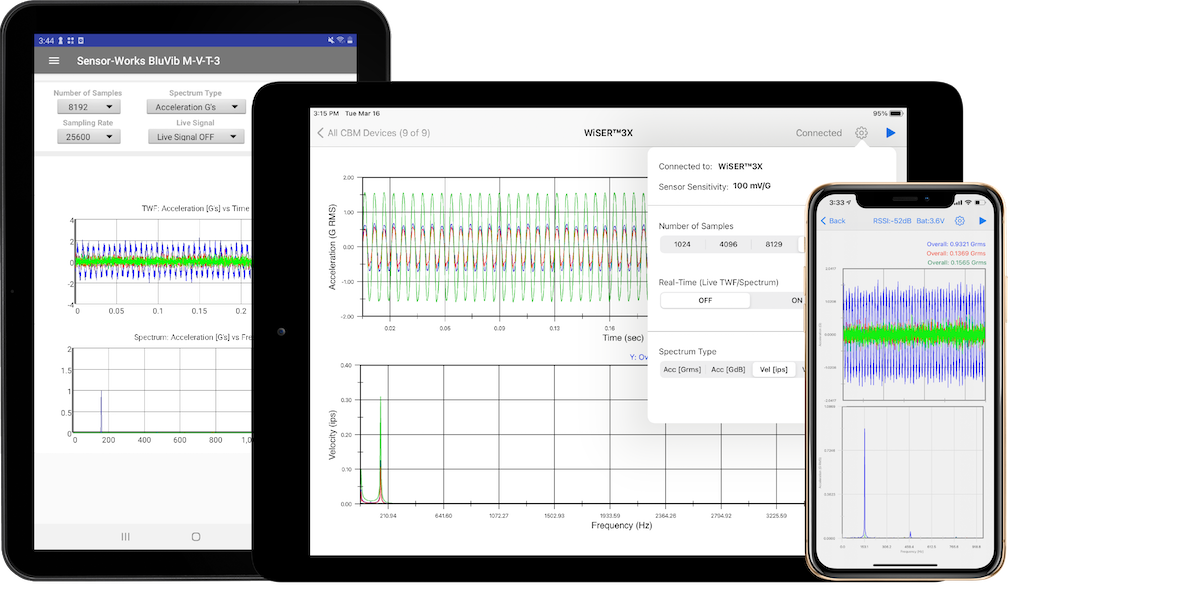
Task: Go back to All CBM Devices list
Action: 373,133
